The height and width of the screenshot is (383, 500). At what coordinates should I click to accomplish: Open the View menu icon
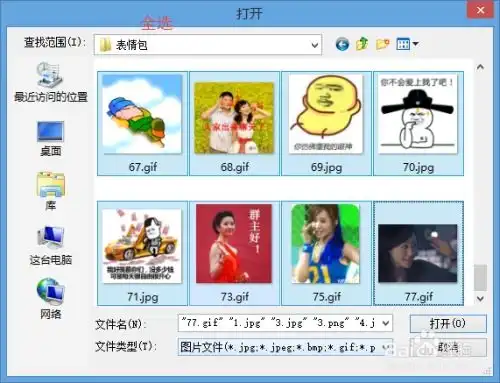[x=403, y=44]
